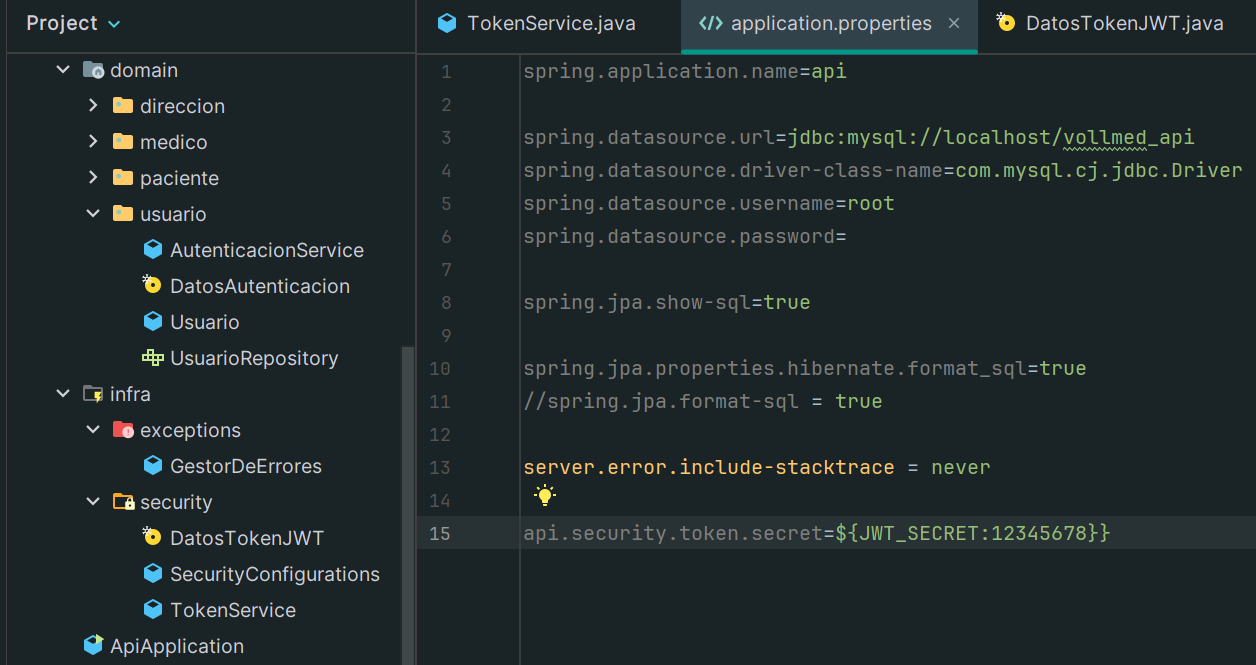The image size is (1256, 665).
Task: Click the server.error.include-stacktrace property
Action: (x=709, y=467)
